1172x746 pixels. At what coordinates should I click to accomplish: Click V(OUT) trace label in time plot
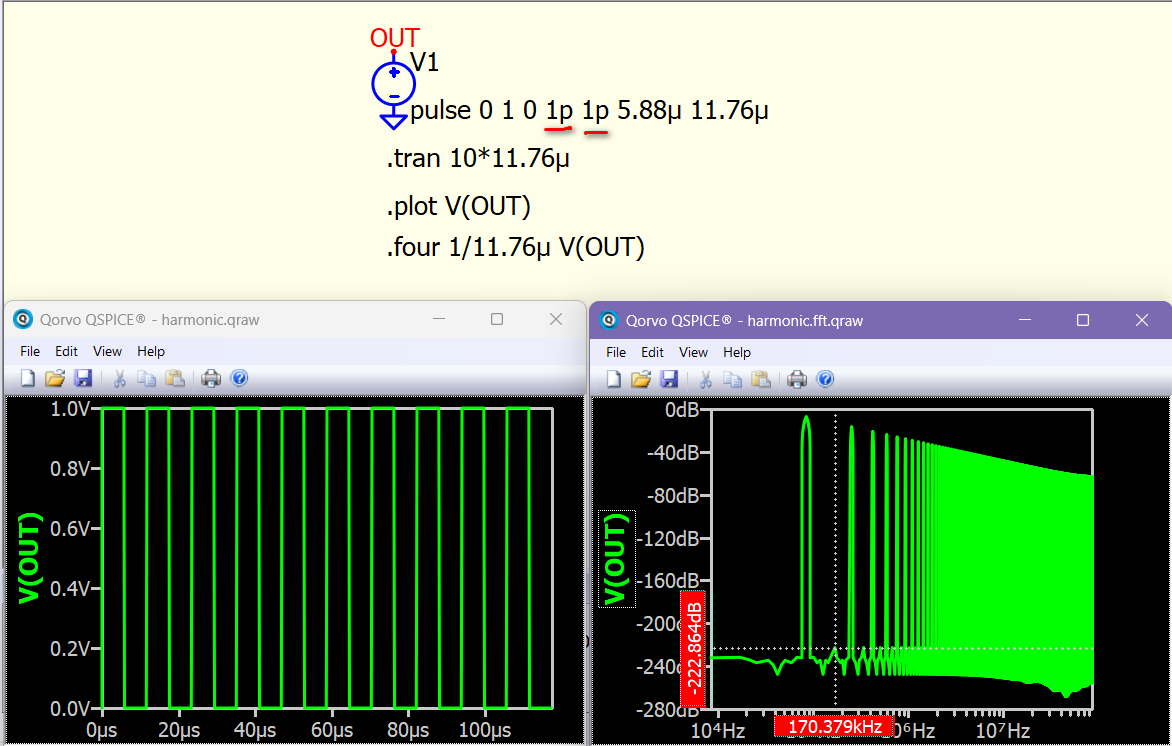click(x=28, y=558)
